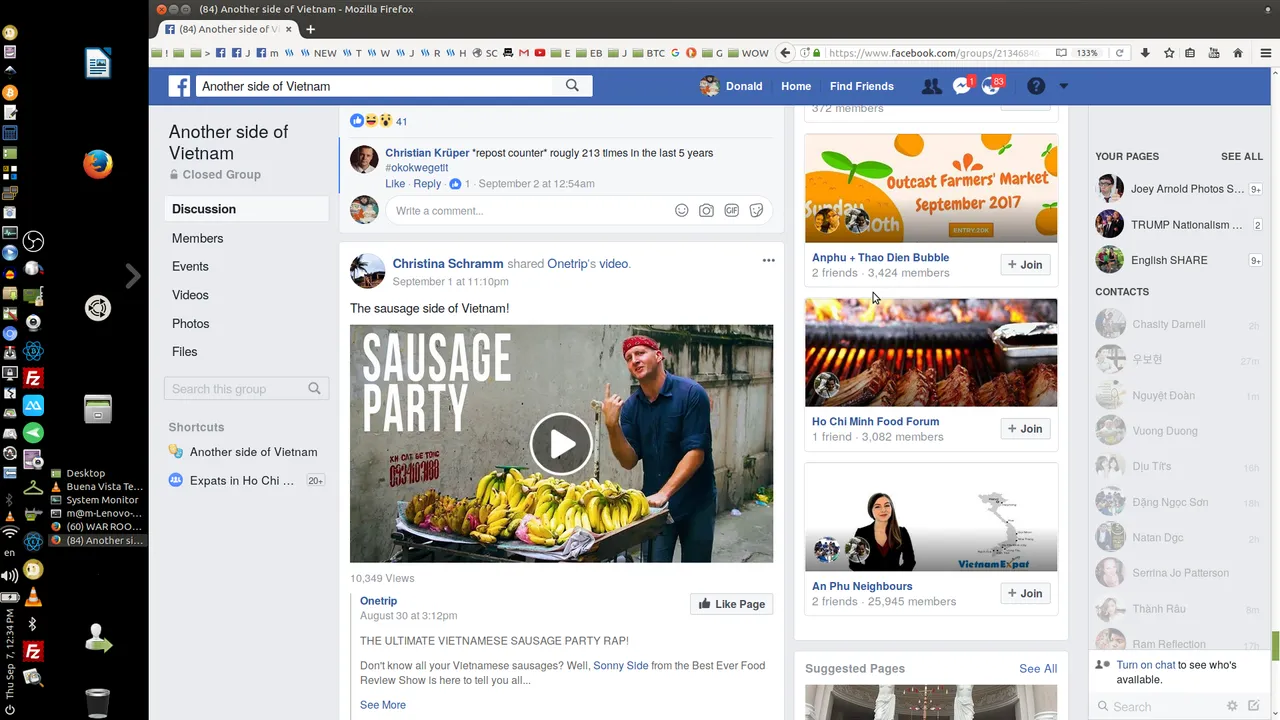Open contact Chasity Darnell in chat list
The width and height of the screenshot is (1280, 720).
click(1179, 324)
